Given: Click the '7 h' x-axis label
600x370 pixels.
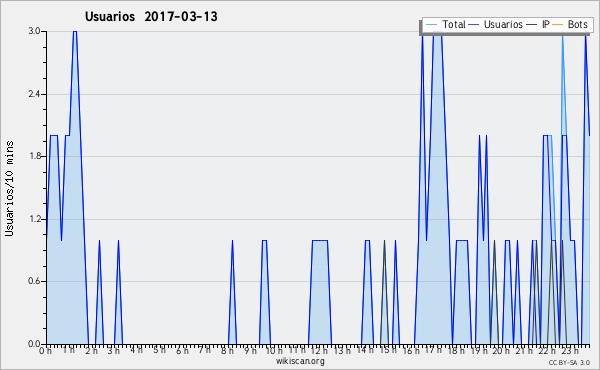Looking at the screenshot, I should pyautogui.click(x=205, y=351).
